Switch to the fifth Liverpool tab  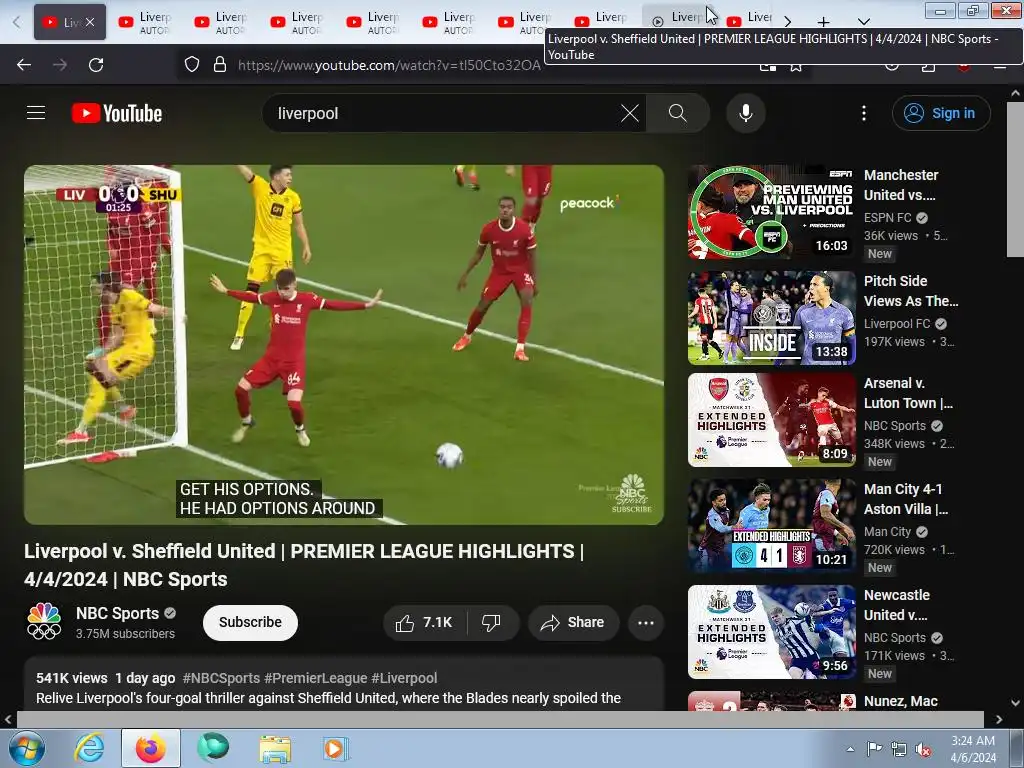coord(373,22)
